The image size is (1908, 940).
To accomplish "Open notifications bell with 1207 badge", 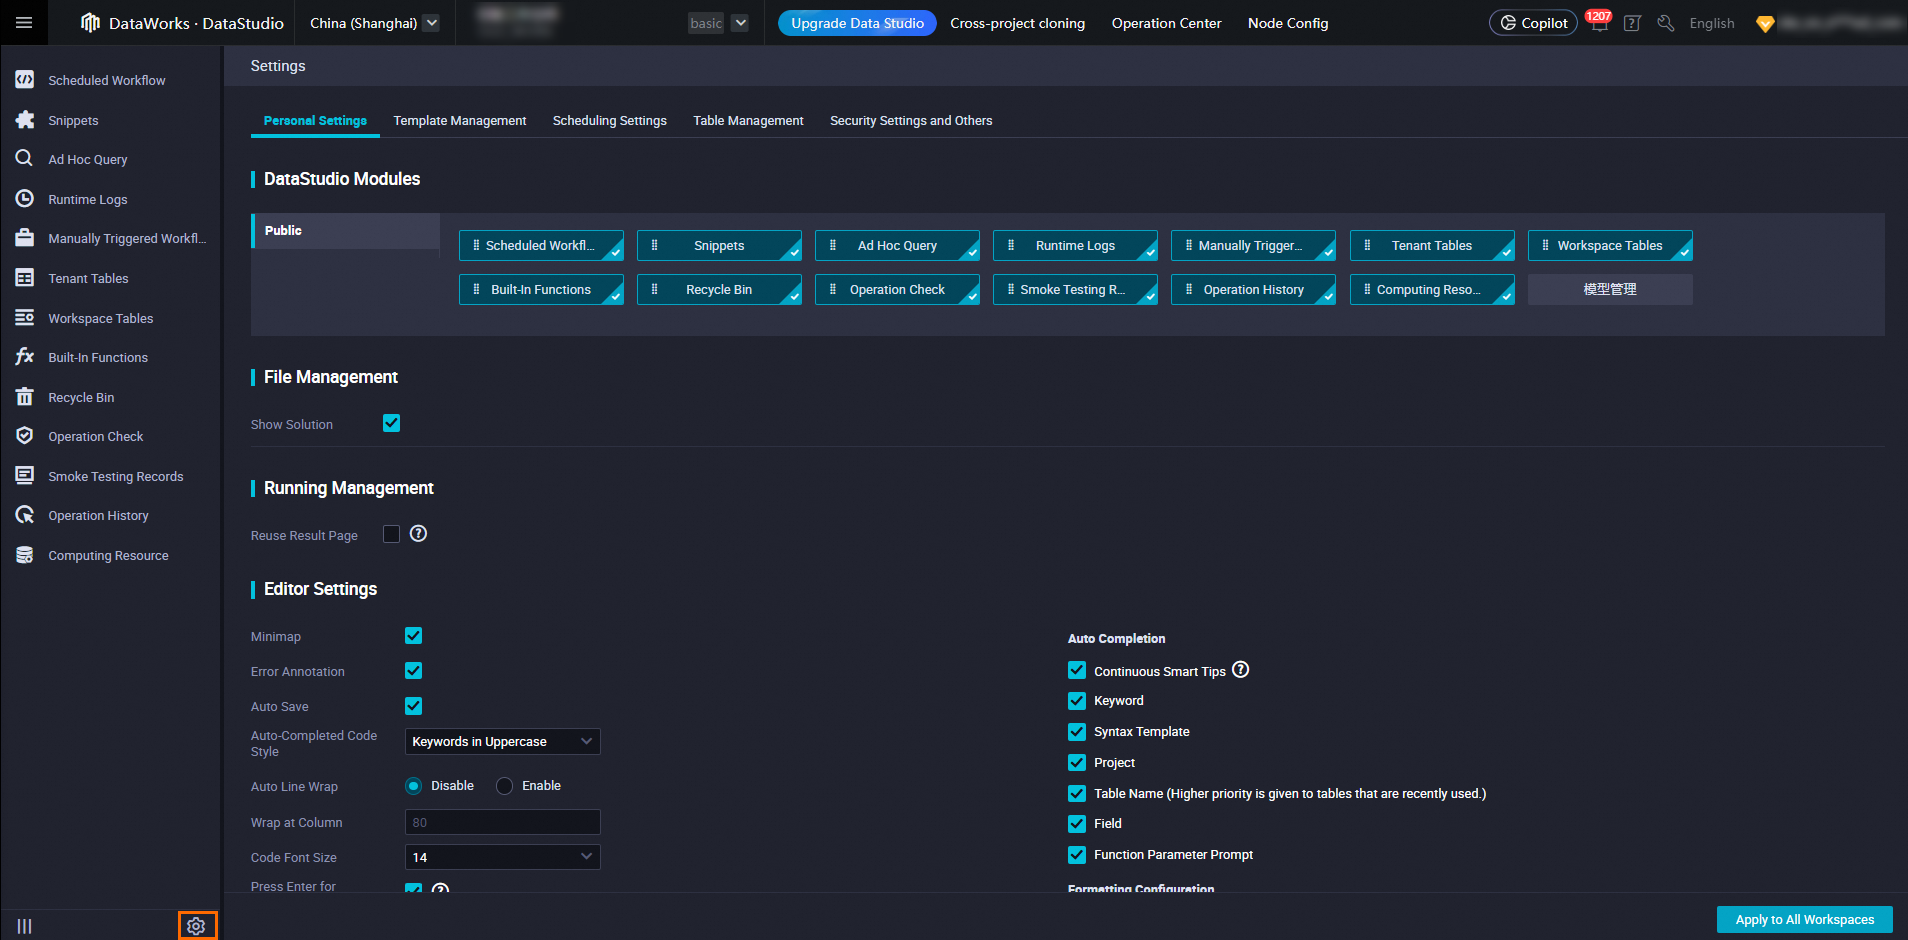I will coord(1599,22).
